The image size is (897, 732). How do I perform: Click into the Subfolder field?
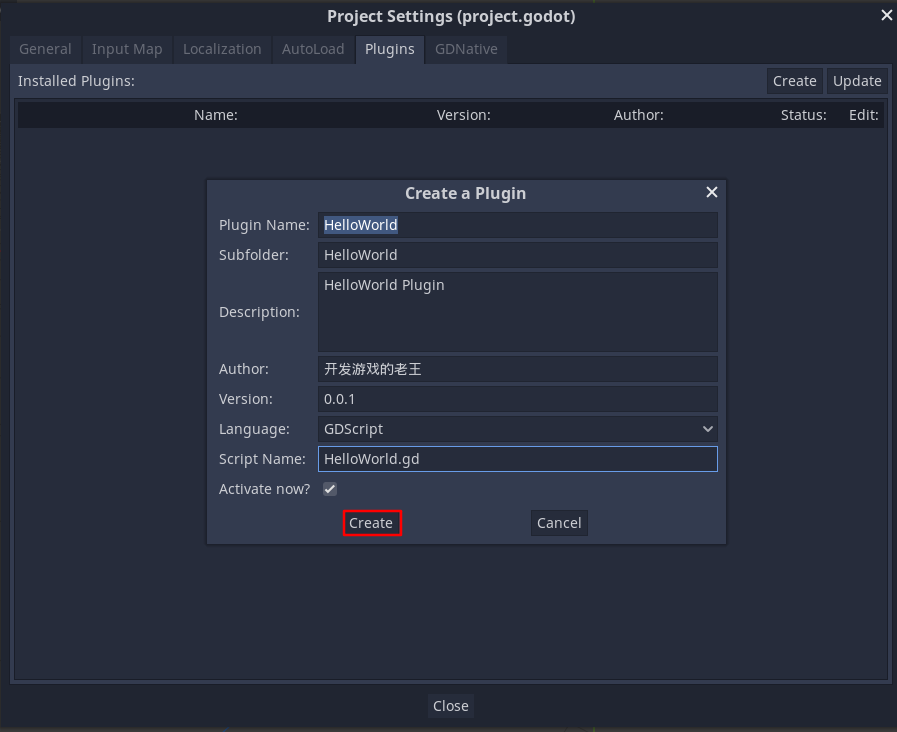point(517,255)
